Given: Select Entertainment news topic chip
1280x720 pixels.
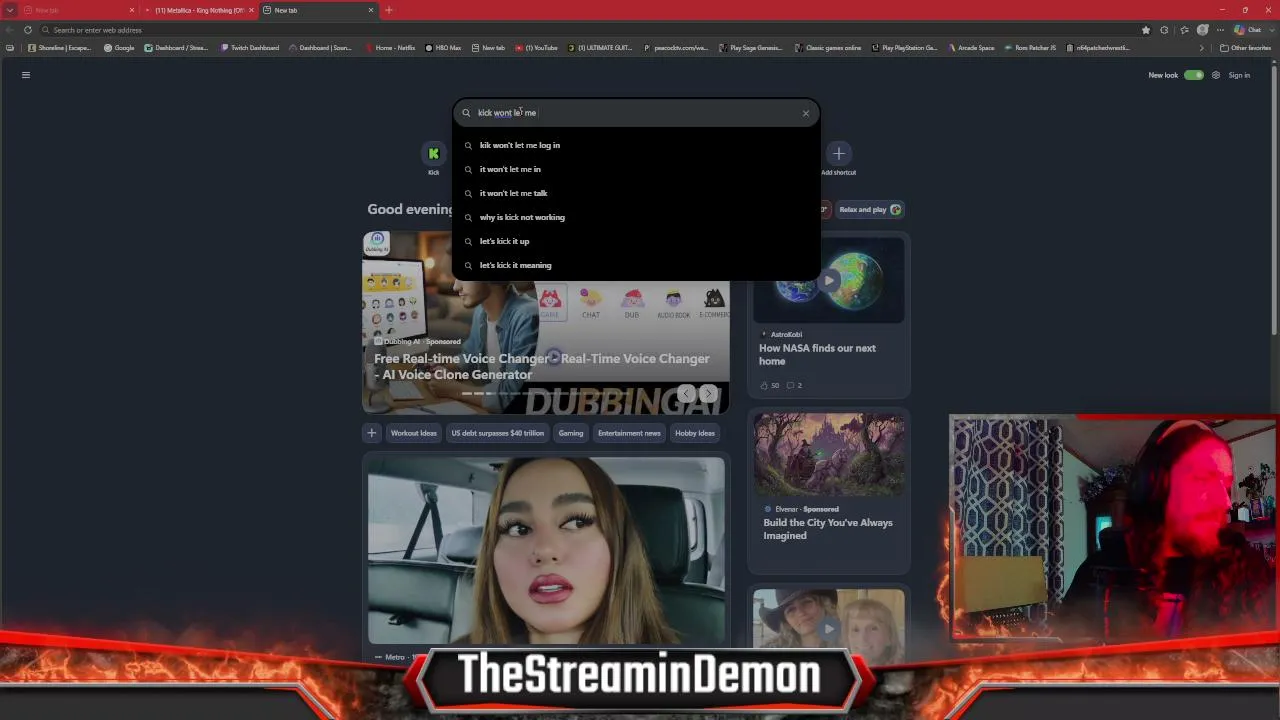Looking at the screenshot, I should [629, 433].
